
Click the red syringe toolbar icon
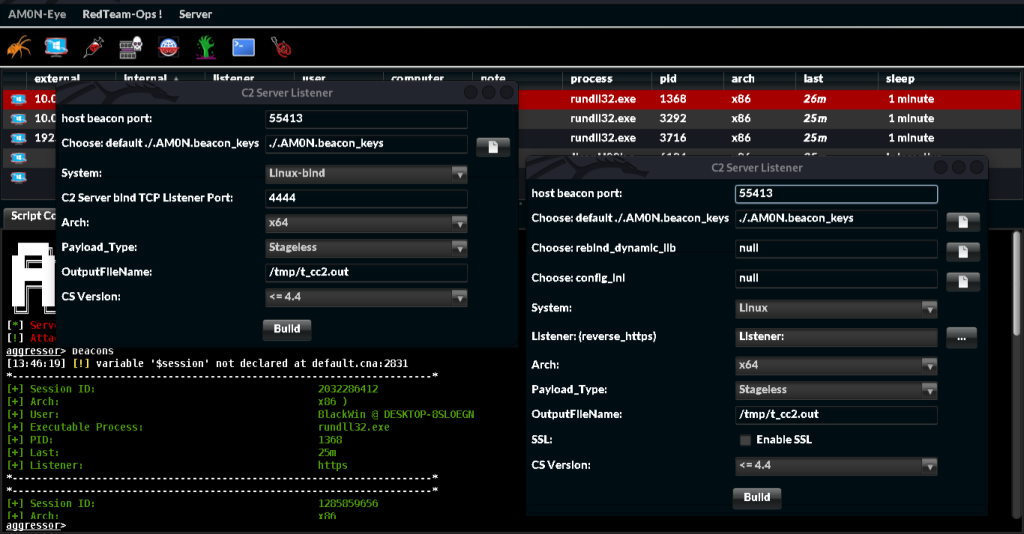[x=94, y=46]
